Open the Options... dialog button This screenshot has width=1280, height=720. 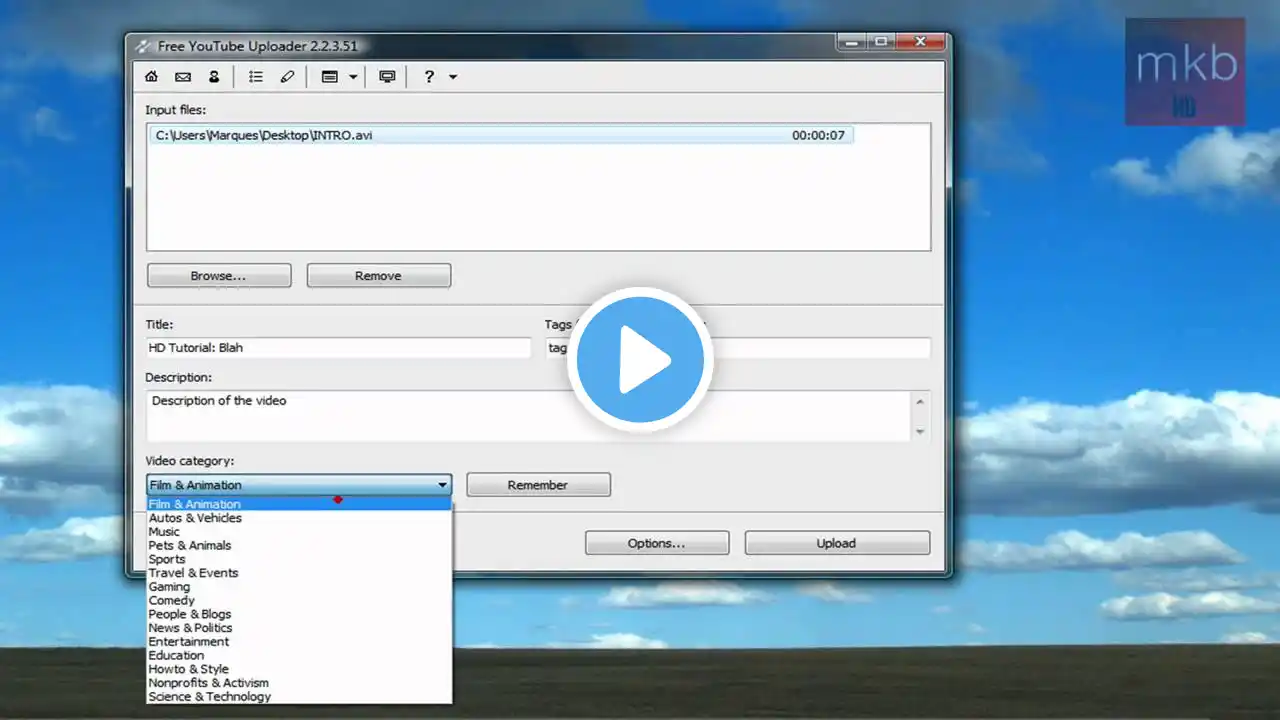657,543
